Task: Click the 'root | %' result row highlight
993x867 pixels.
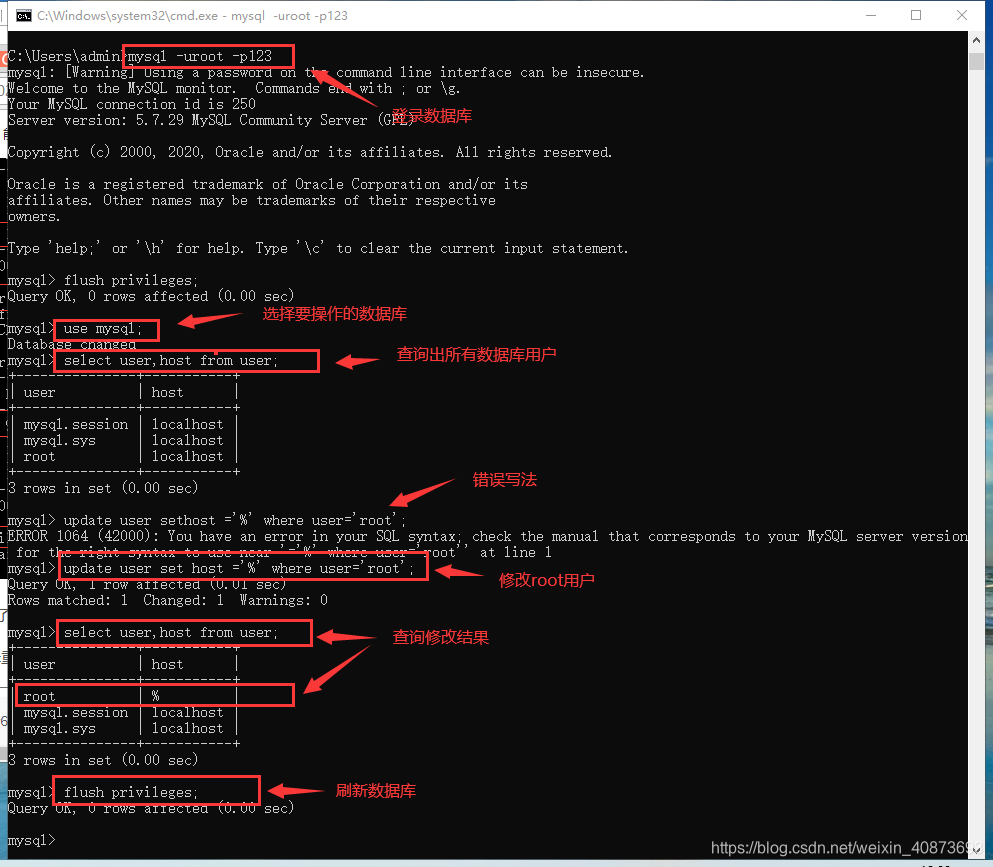Action: (x=155, y=695)
